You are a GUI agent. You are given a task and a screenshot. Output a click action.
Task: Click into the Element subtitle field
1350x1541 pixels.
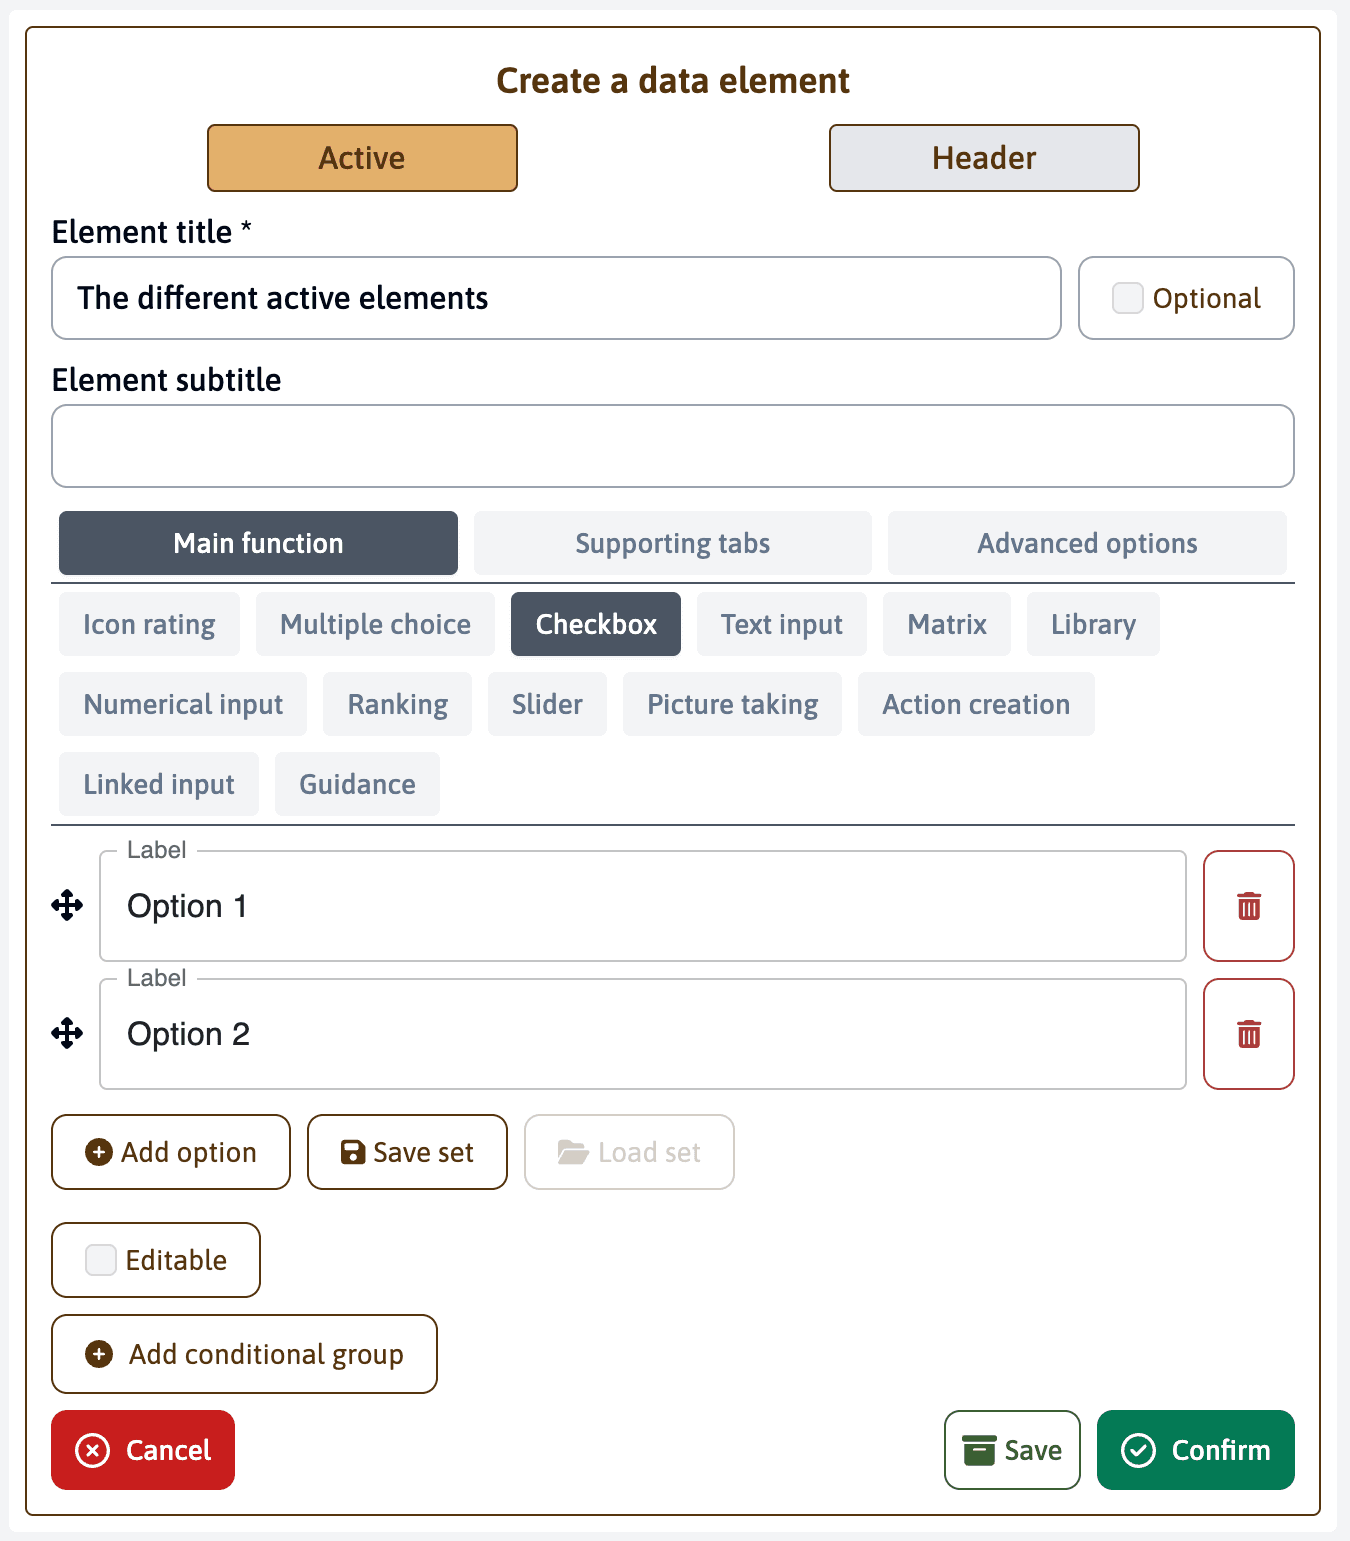click(672, 446)
